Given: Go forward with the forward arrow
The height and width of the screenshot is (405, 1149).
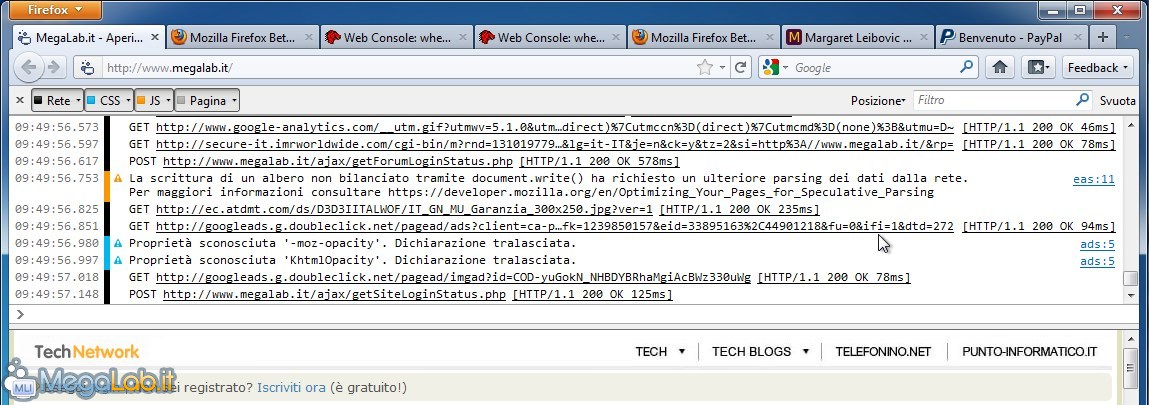Looking at the screenshot, I should click(53, 67).
